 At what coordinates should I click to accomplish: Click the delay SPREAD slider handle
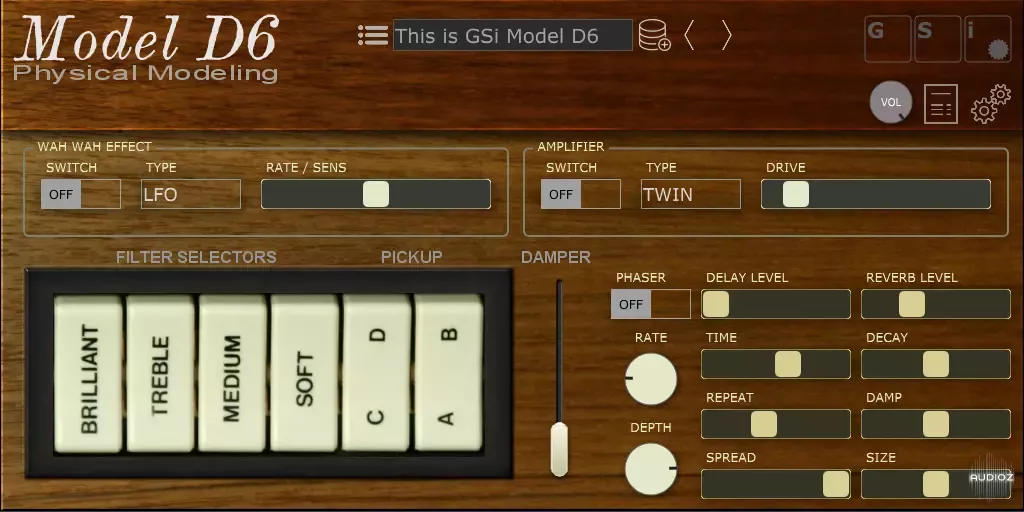point(836,484)
